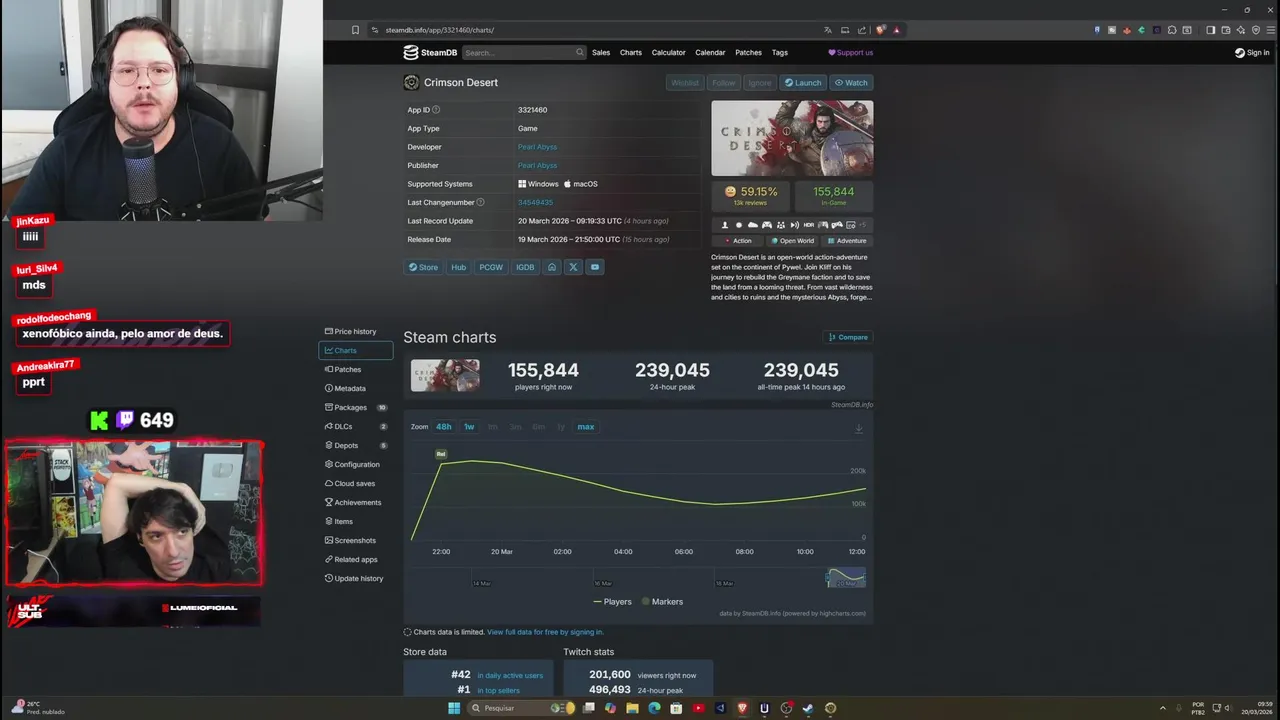Open the Charts menu in SteamDB header
1280x720 pixels.
pos(631,53)
